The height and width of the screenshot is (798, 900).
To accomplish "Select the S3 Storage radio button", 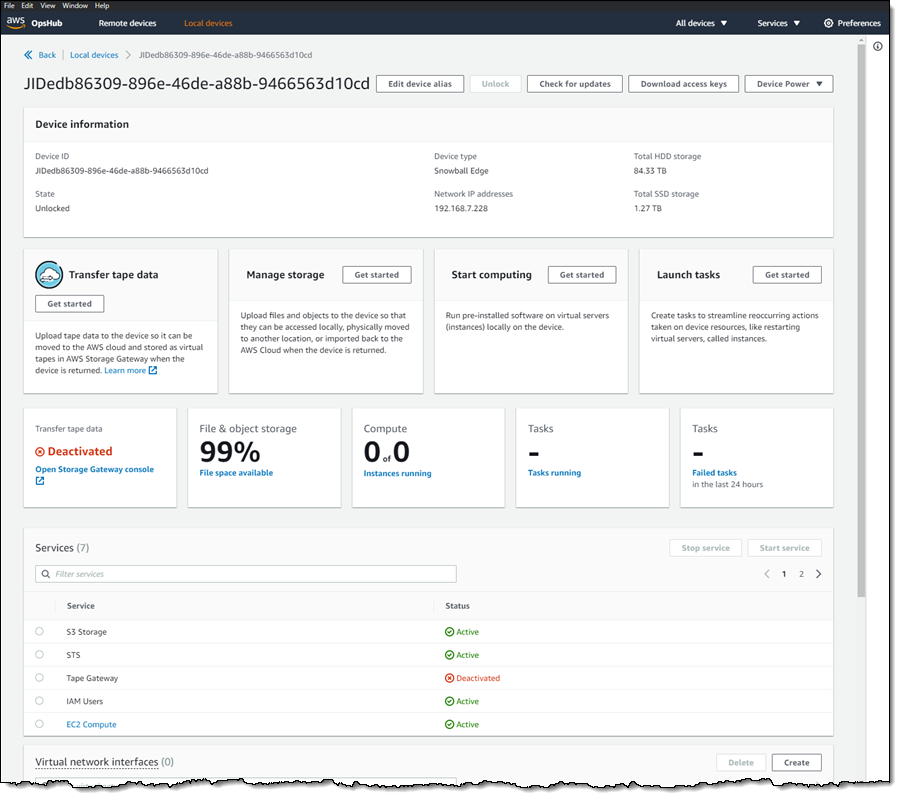I will [x=40, y=632].
